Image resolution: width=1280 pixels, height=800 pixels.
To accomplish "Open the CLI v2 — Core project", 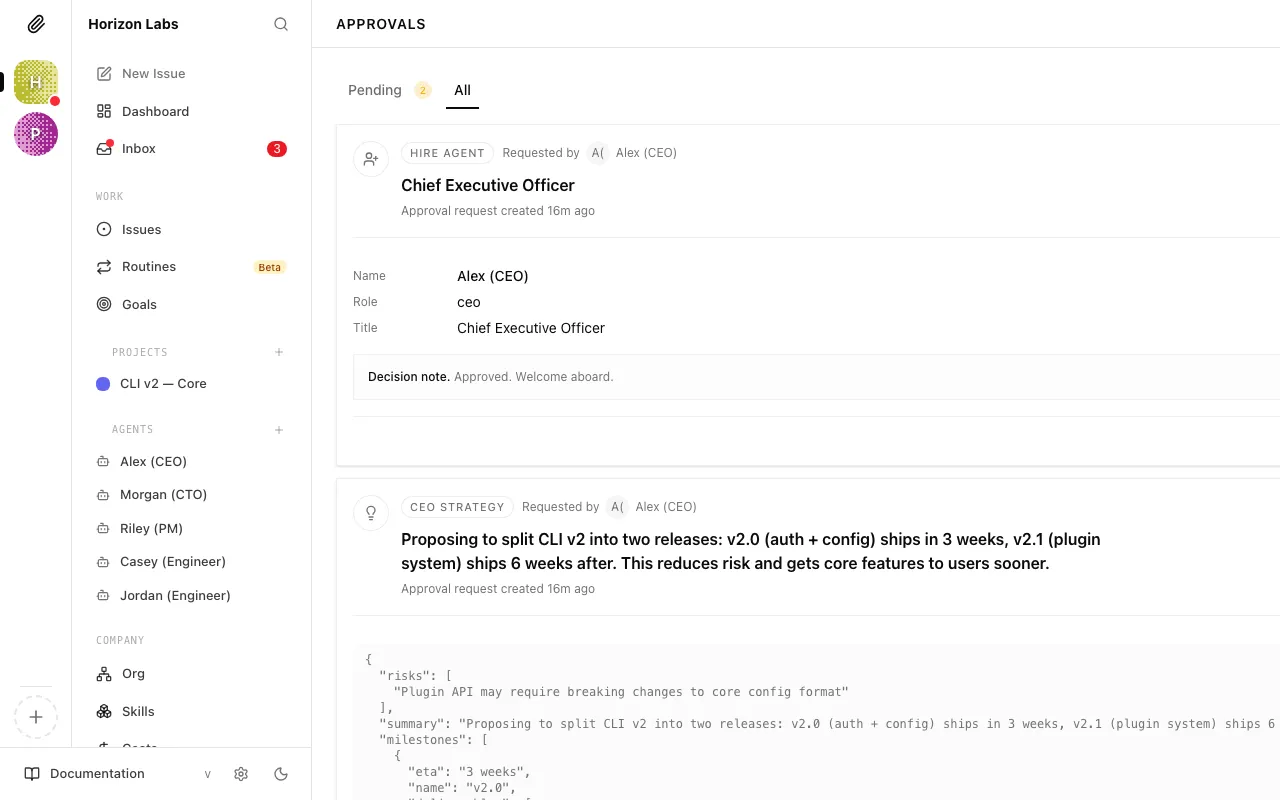I will (191, 383).
